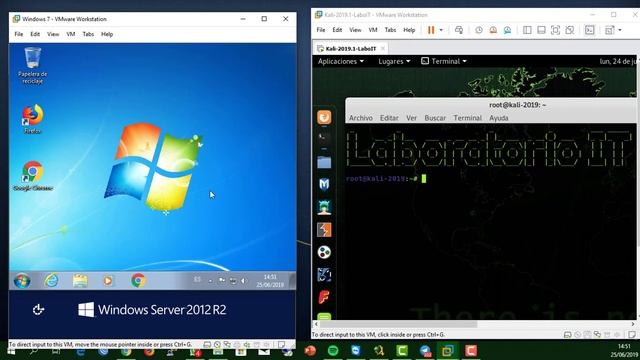
Task: Open Windows Media Player in Windows 7 taskbar
Action: tap(108, 281)
